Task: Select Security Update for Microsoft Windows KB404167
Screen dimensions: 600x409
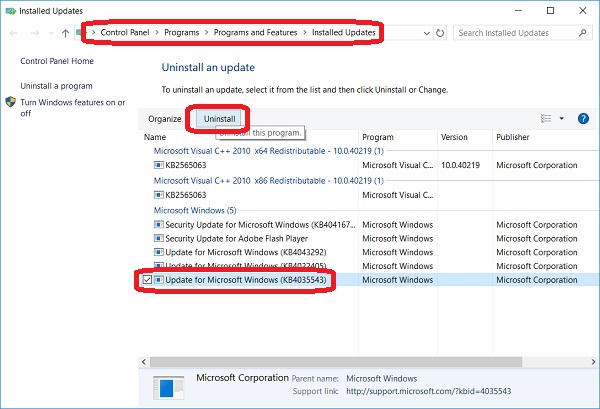Action: (x=260, y=225)
